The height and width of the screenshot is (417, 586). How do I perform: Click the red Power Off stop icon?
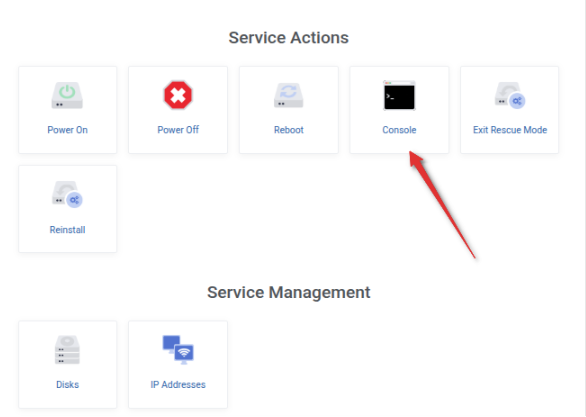pyautogui.click(x=178, y=95)
